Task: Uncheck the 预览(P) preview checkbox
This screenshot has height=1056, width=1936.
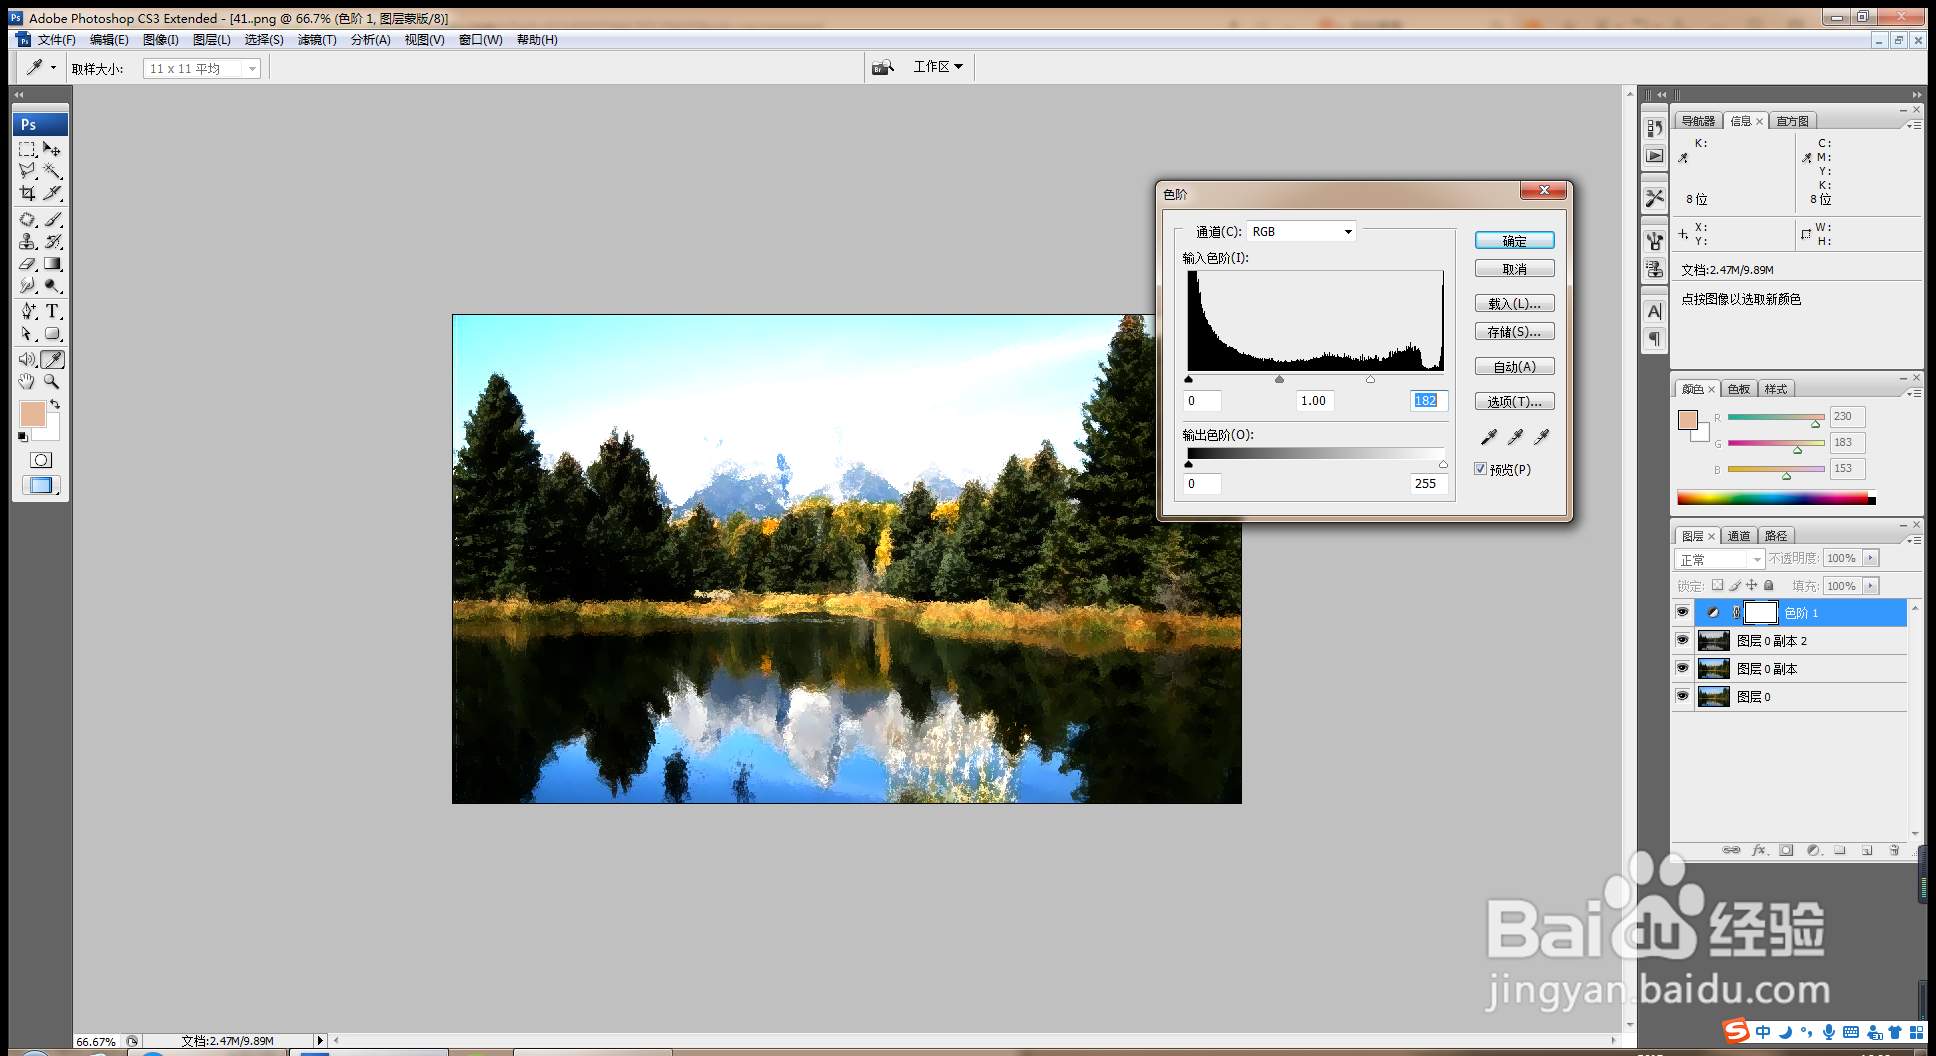Action: pos(1481,469)
